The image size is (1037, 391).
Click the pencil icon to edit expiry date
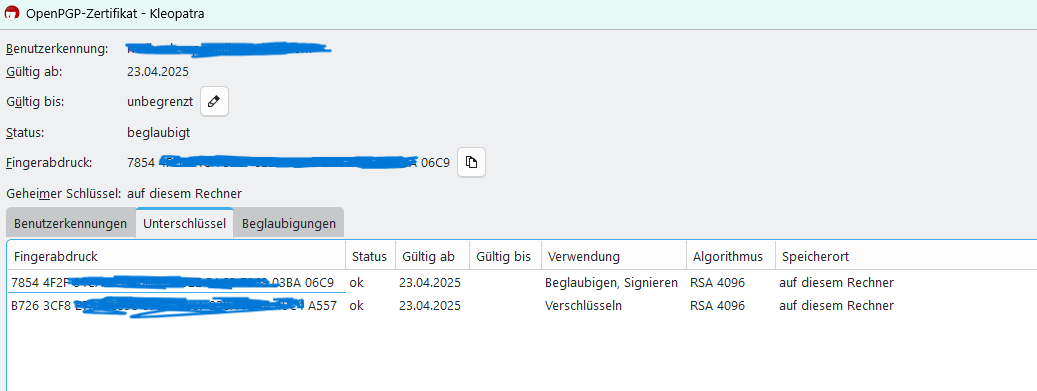214,102
